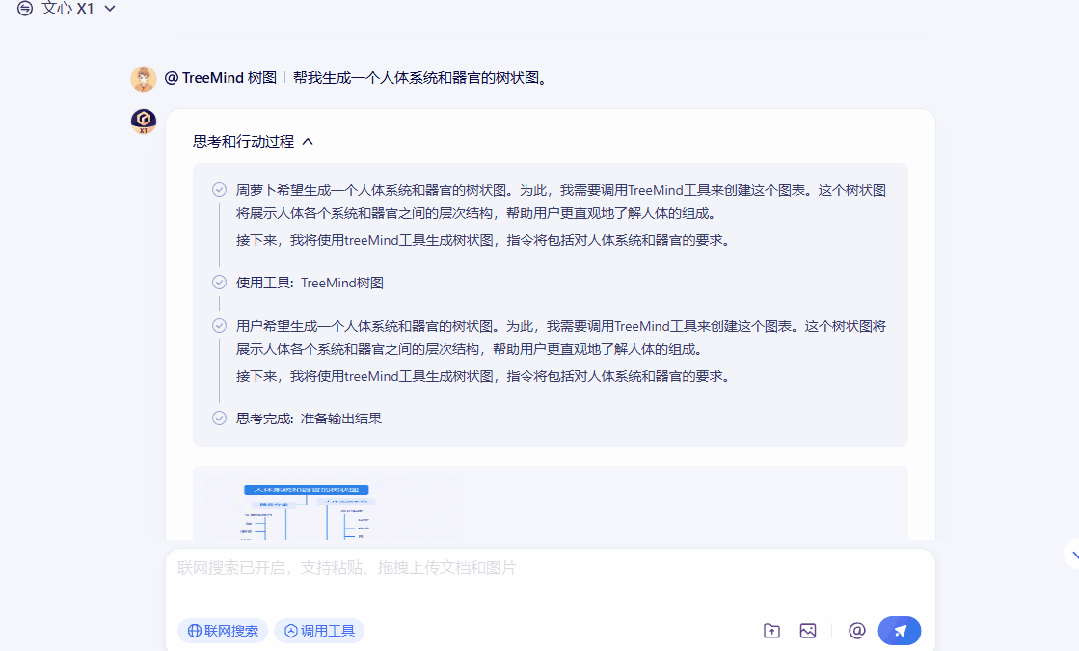Select the text 使用工具: TreeMind树图

(x=310, y=283)
